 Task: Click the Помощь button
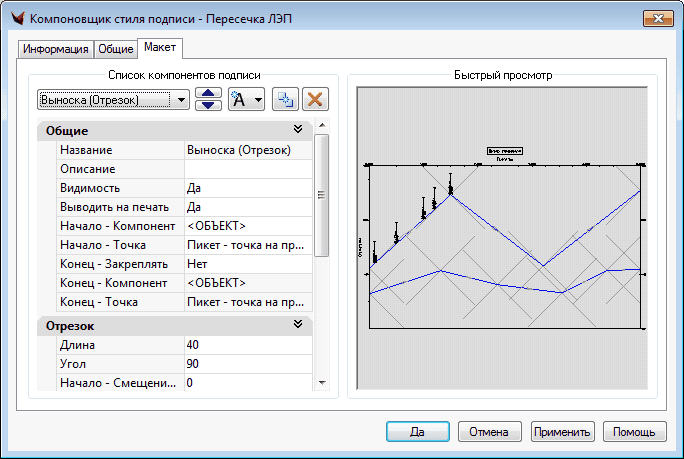coord(634,431)
